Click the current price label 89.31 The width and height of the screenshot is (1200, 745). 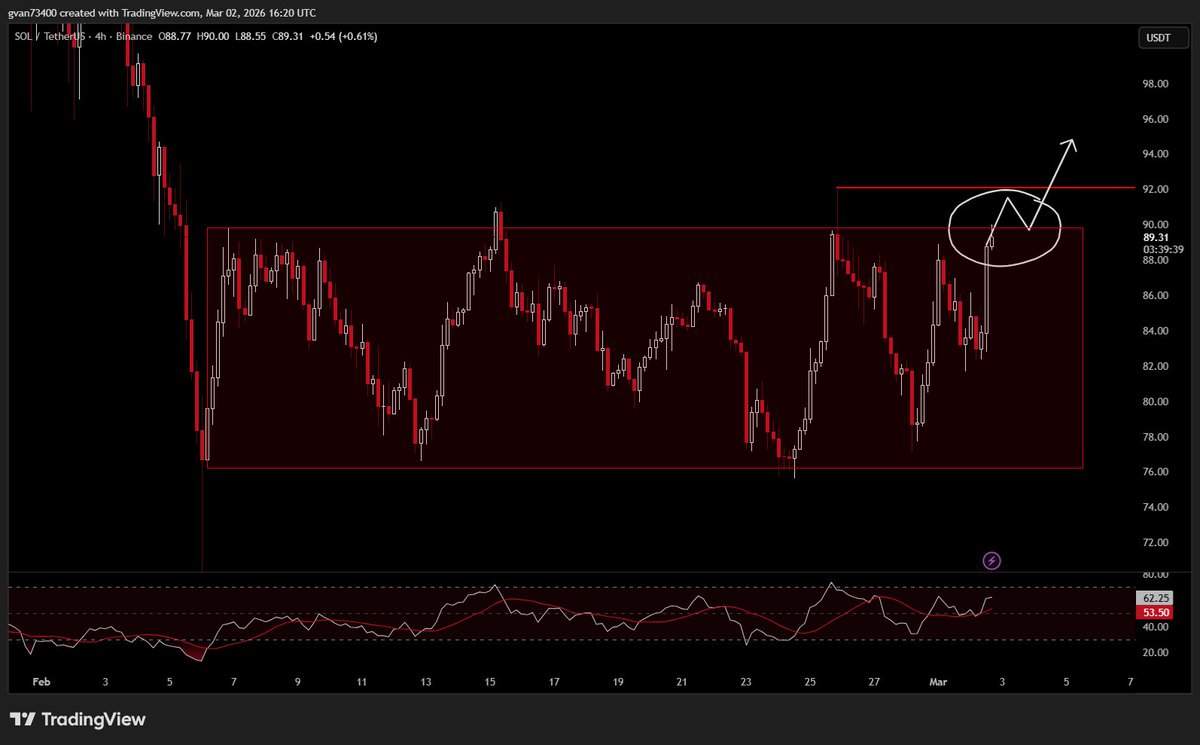(1155, 237)
